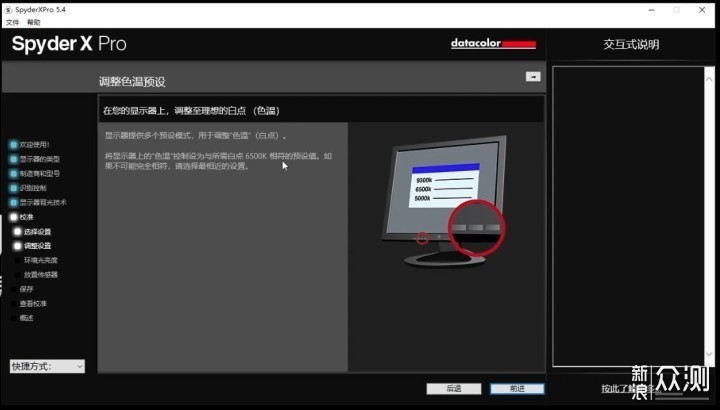Image resolution: width=720 pixels, height=410 pixels.
Task: Go to the 识别控制 step
Action: click(28, 188)
